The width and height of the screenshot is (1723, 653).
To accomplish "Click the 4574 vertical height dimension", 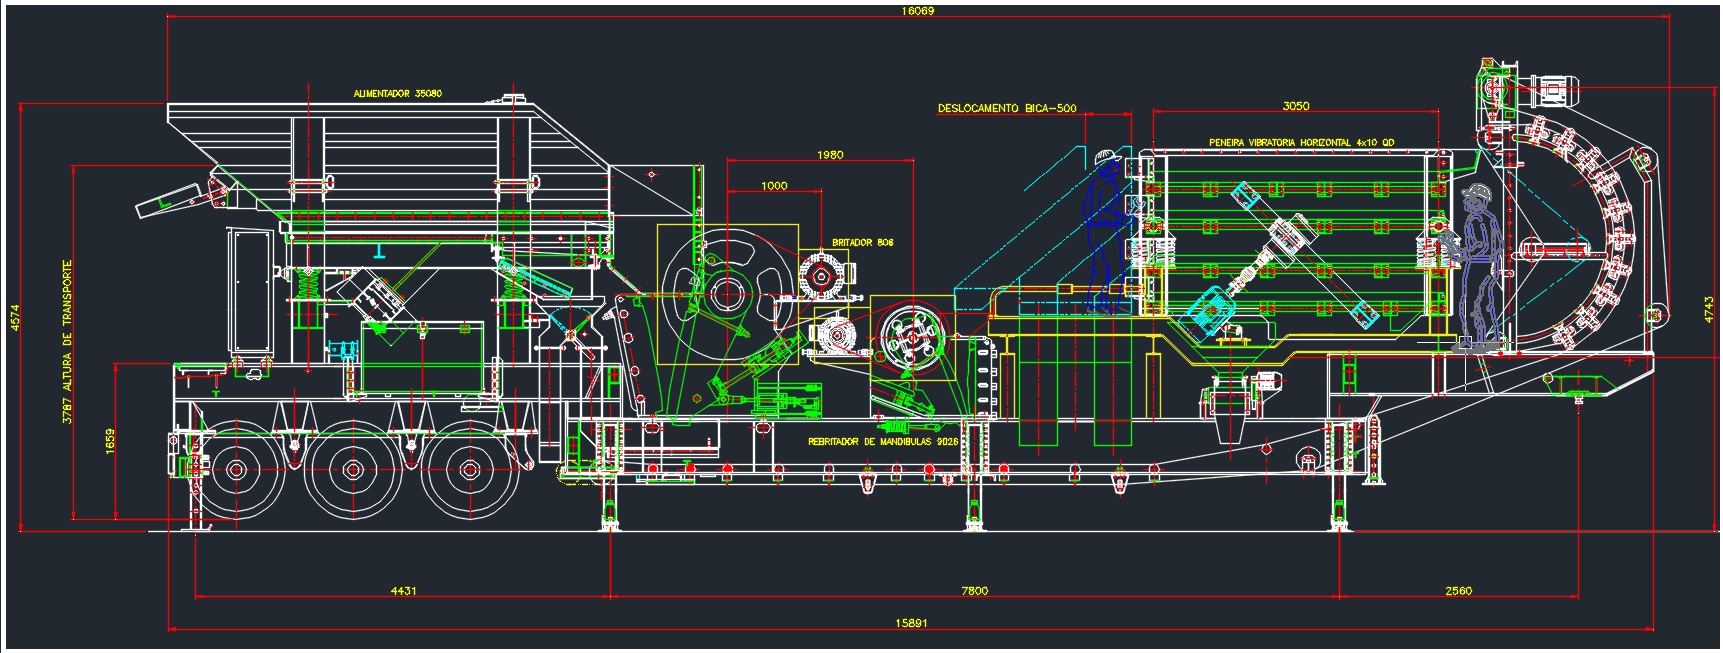I will [14, 317].
